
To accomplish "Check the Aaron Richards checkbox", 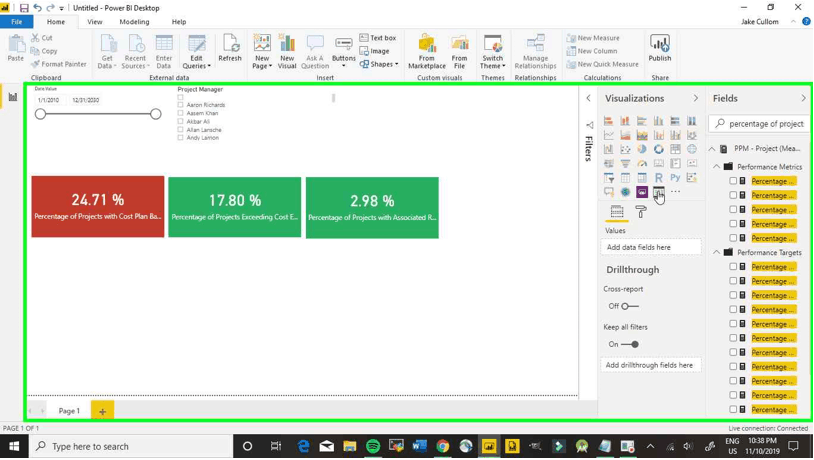I will point(181,105).
